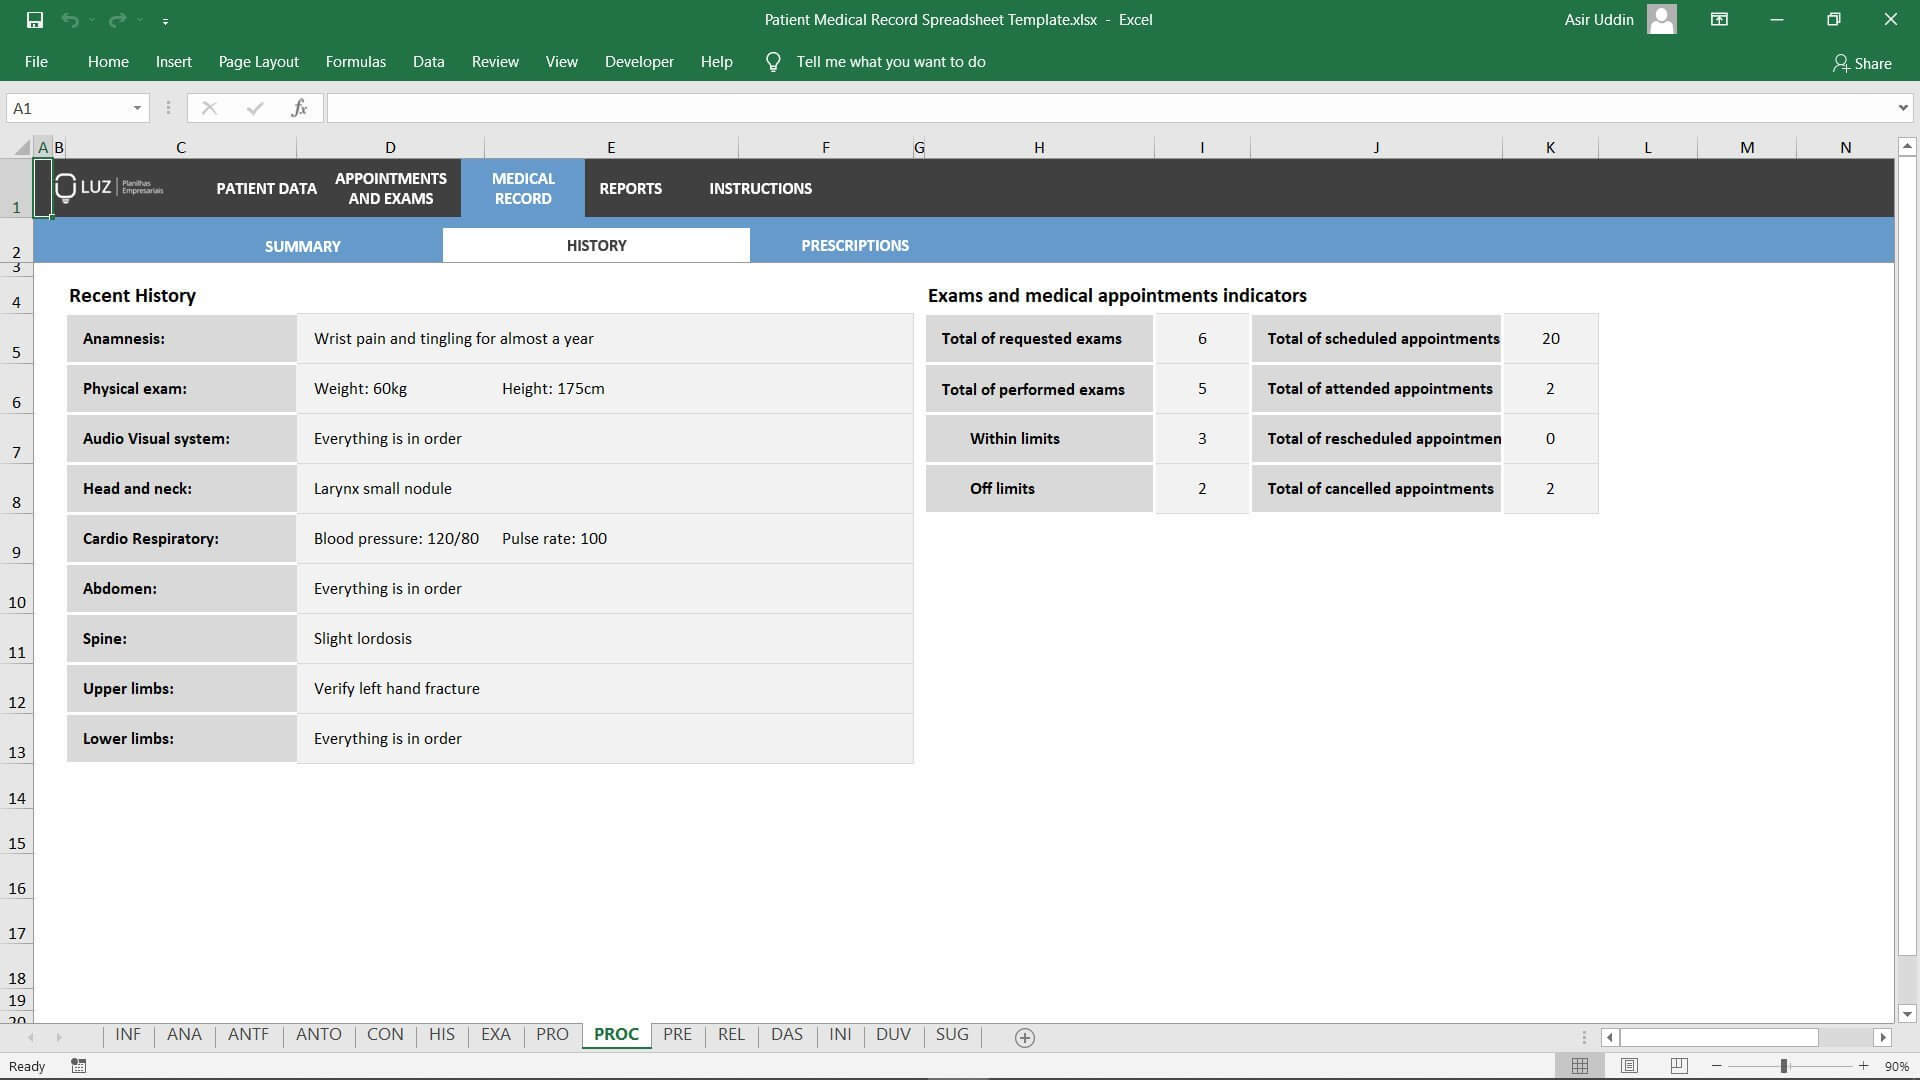The height and width of the screenshot is (1080, 1920).
Task: Open the View ribbon tab
Action: coord(561,62)
